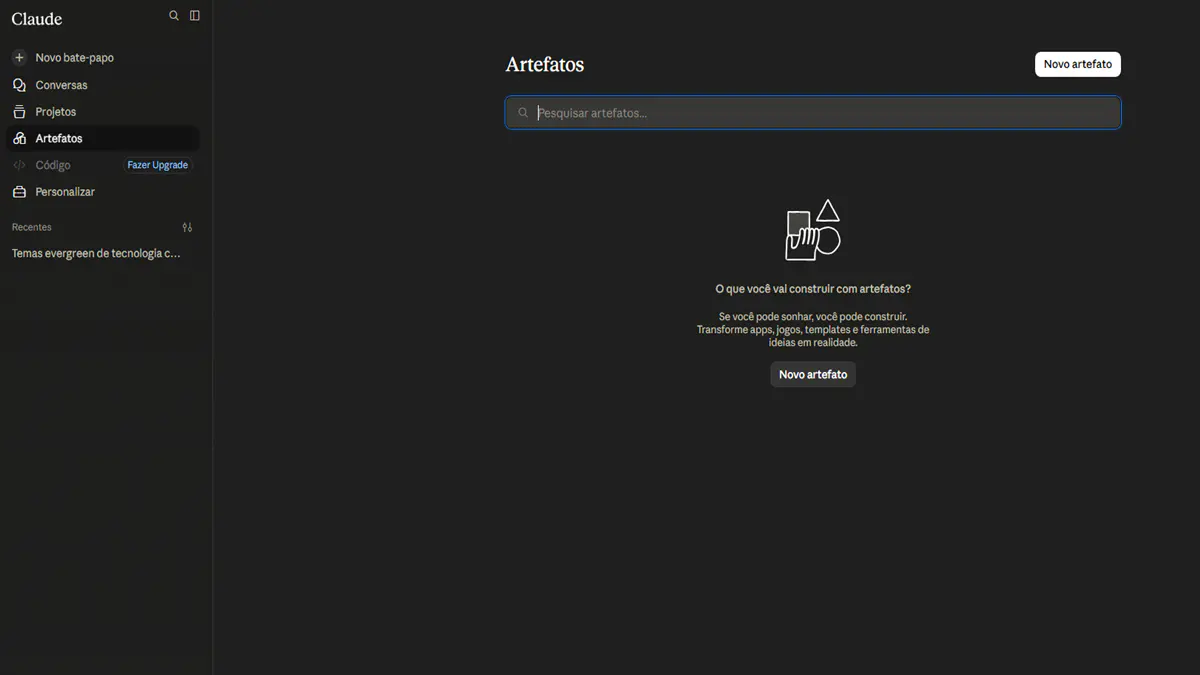Click the centered dark Novo artefato button
Viewport: 1200px width, 675px height.
tap(813, 374)
